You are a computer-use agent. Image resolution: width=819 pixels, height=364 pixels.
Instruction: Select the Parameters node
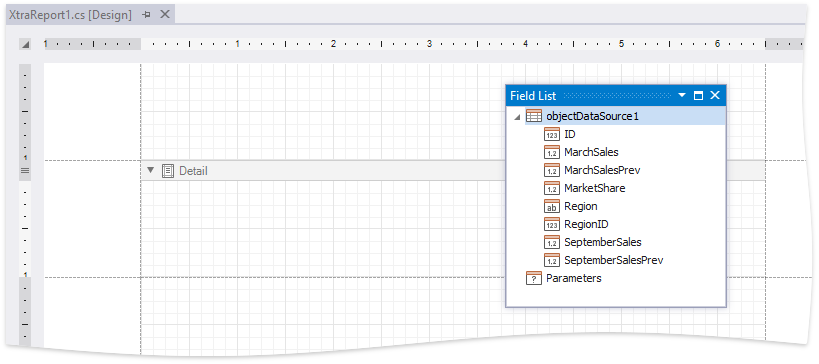coord(574,278)
